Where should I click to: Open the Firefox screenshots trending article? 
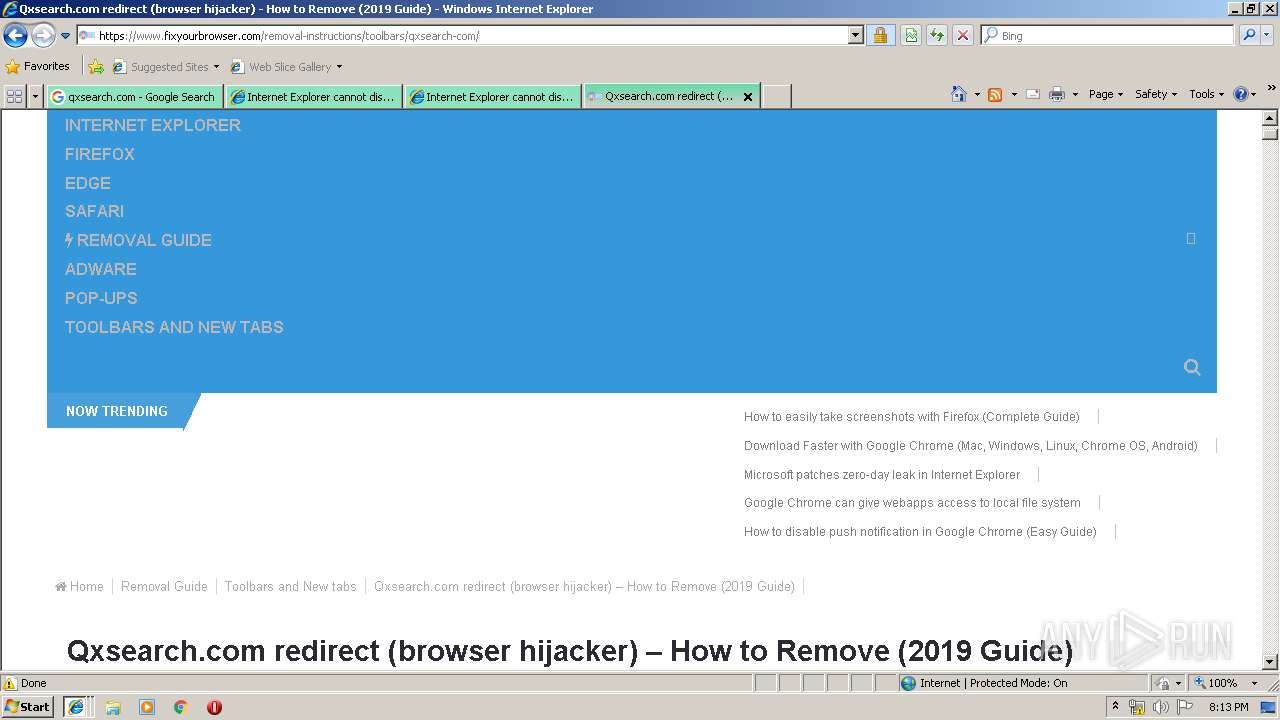(912, 417)
